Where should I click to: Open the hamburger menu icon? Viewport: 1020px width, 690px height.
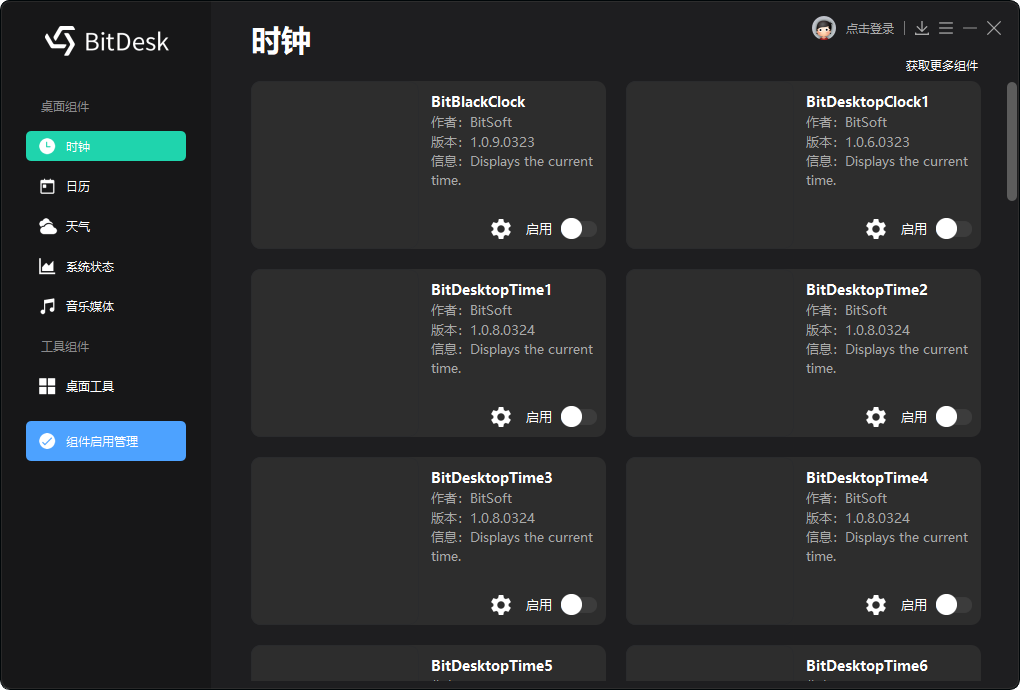tap(946, 28)
